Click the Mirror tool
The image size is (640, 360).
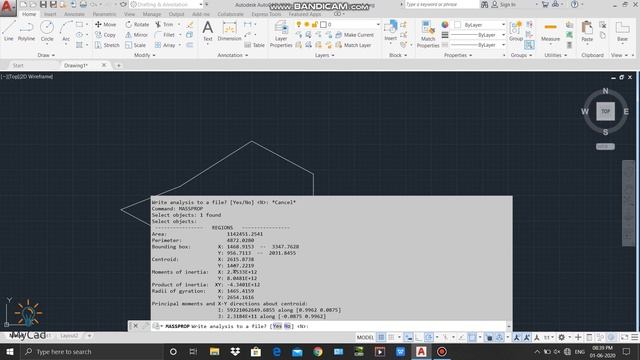(x=136, y=35)
